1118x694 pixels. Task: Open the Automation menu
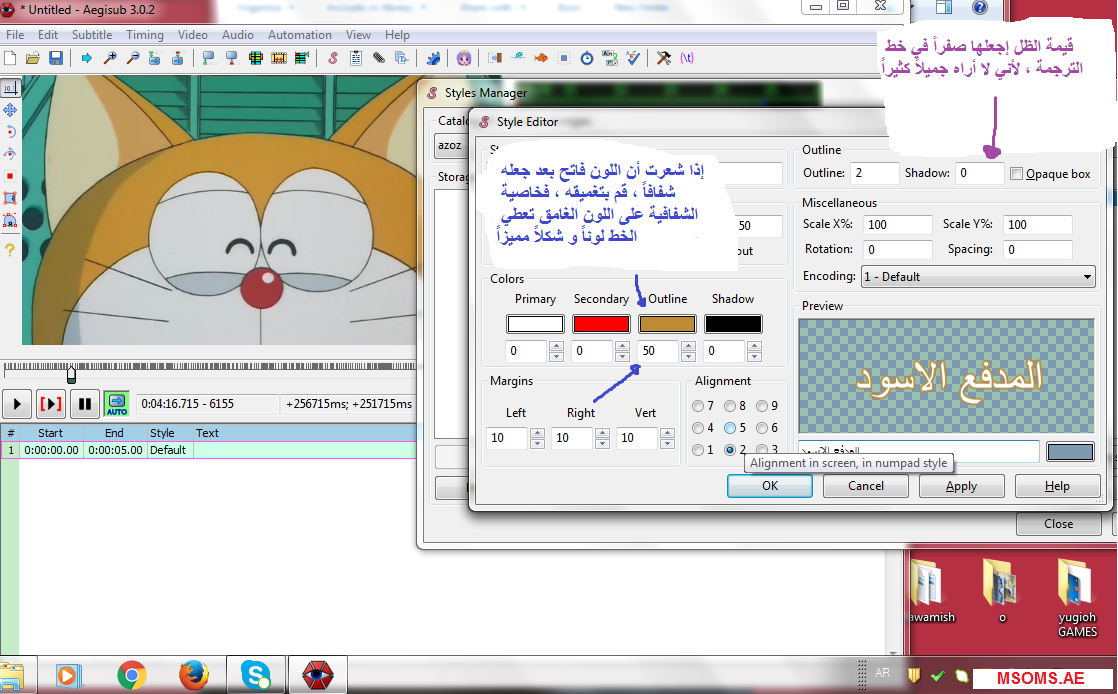point(299,35)
